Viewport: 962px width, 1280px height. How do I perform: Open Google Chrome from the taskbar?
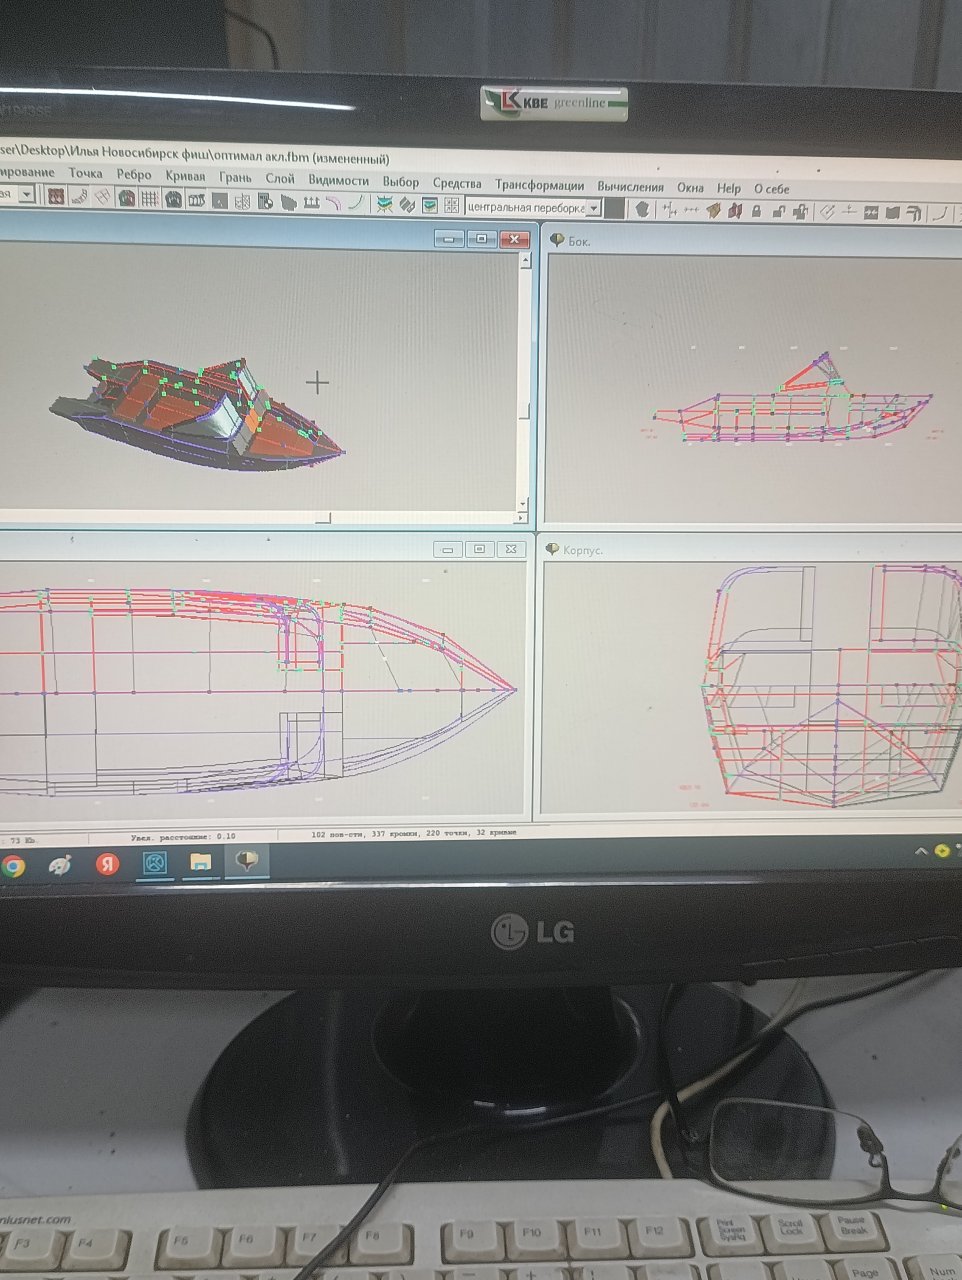12,866
